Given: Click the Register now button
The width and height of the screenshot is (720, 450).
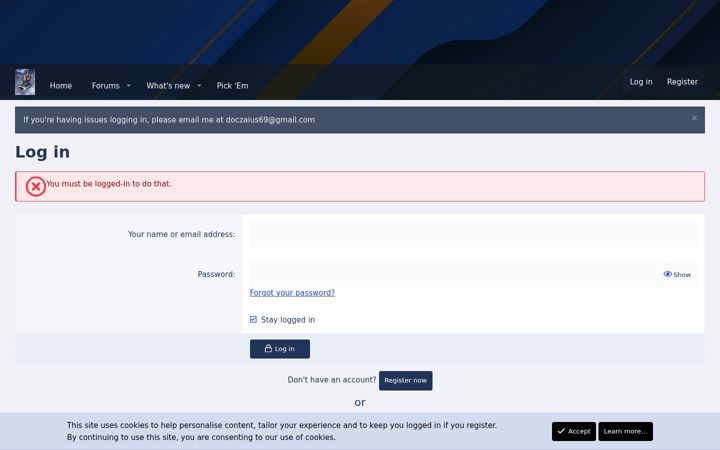Looking at the screenshot, I should (x=405, y=380).
